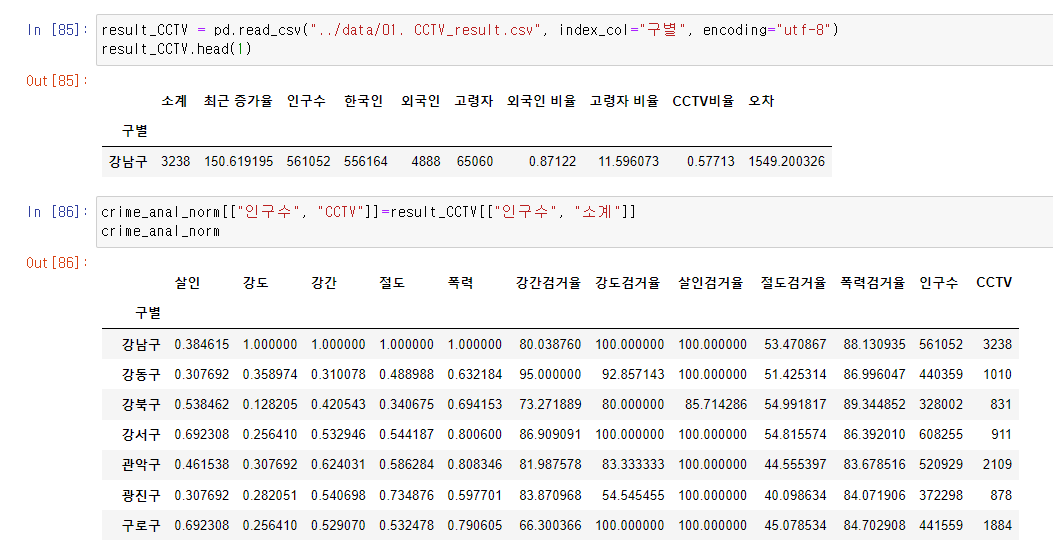
Task: Select 구로구 CCTV value 1884
Action: tap(997, 525)
